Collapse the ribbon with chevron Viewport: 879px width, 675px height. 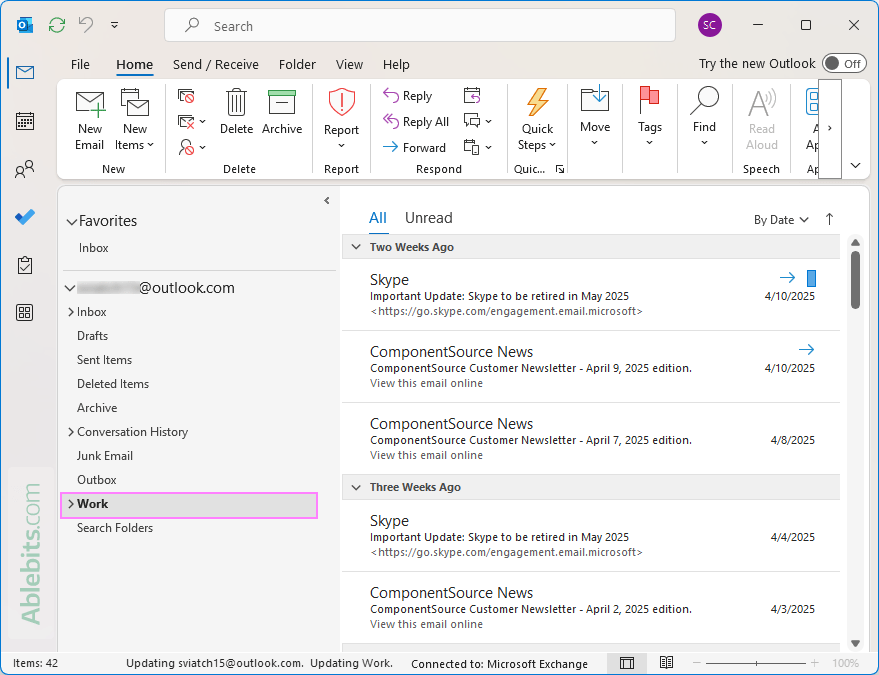coord(855,165)
